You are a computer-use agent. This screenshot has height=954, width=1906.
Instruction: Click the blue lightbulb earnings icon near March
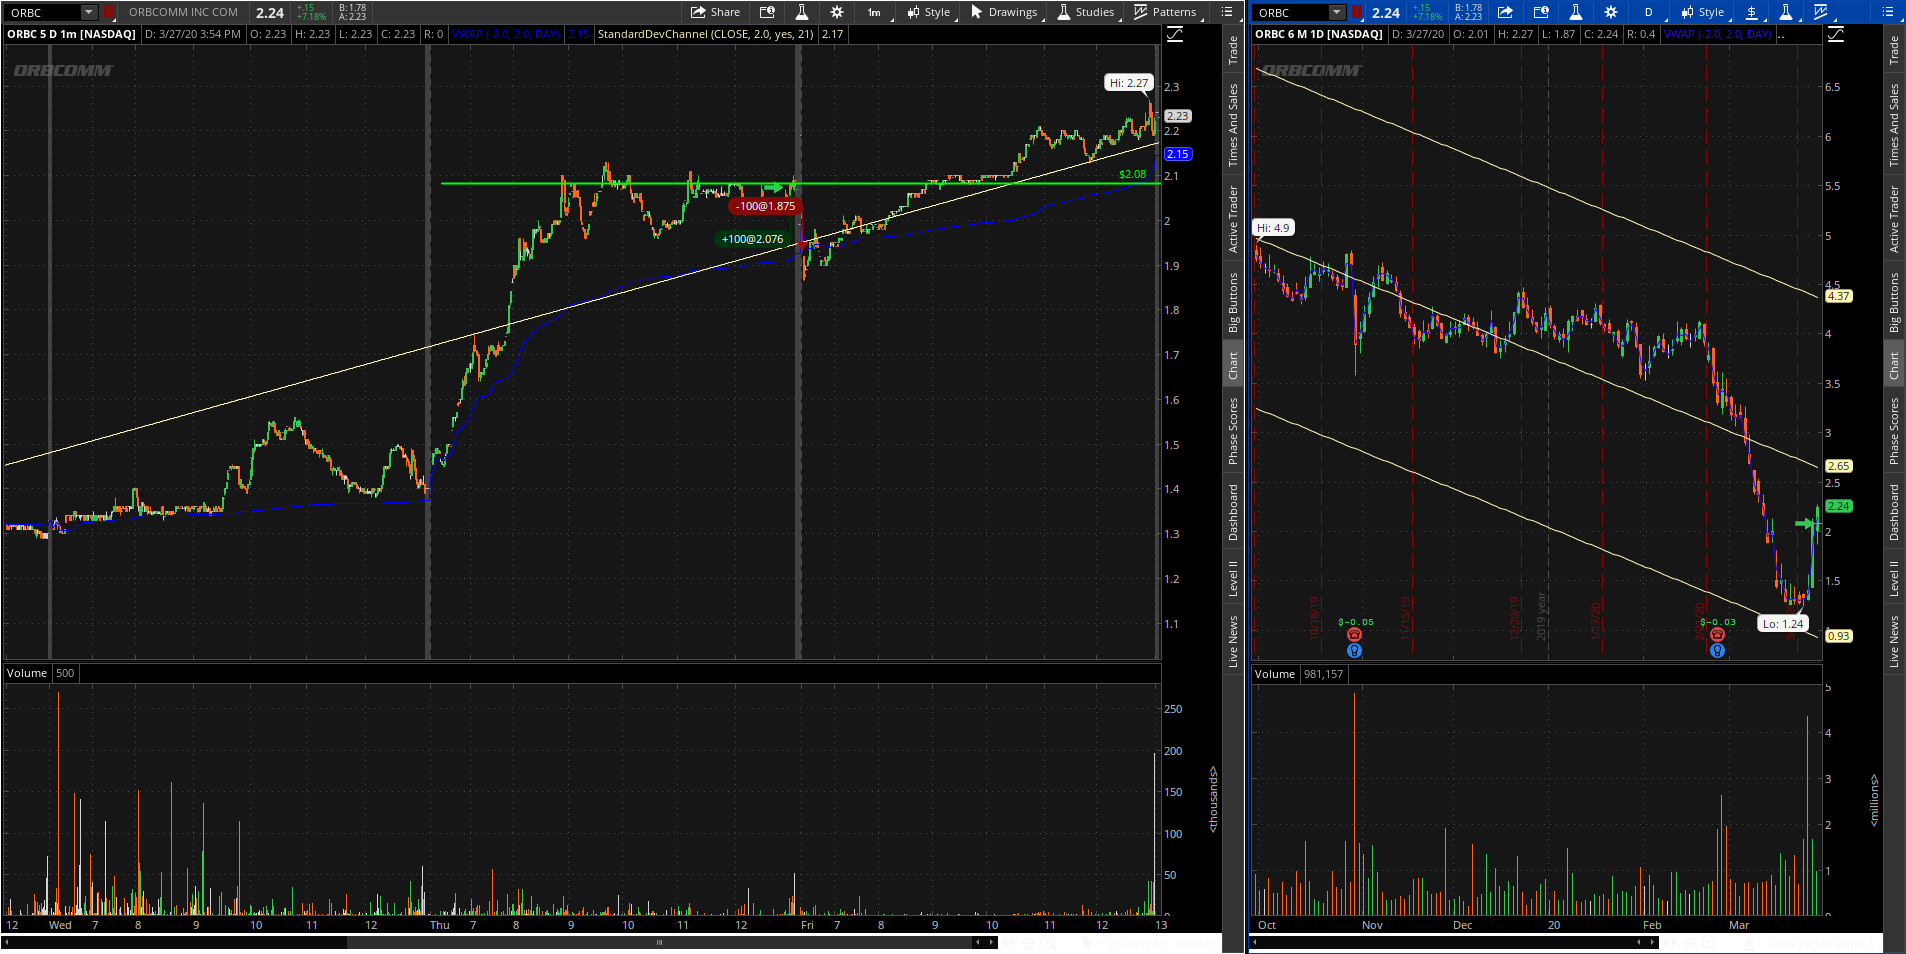point(1717,651)
